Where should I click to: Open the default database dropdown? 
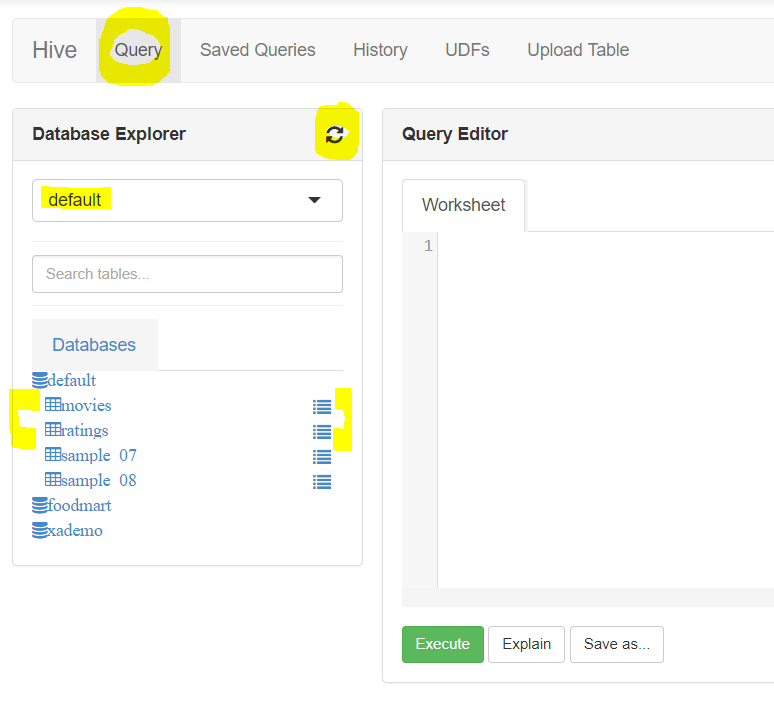click(188, 200)
